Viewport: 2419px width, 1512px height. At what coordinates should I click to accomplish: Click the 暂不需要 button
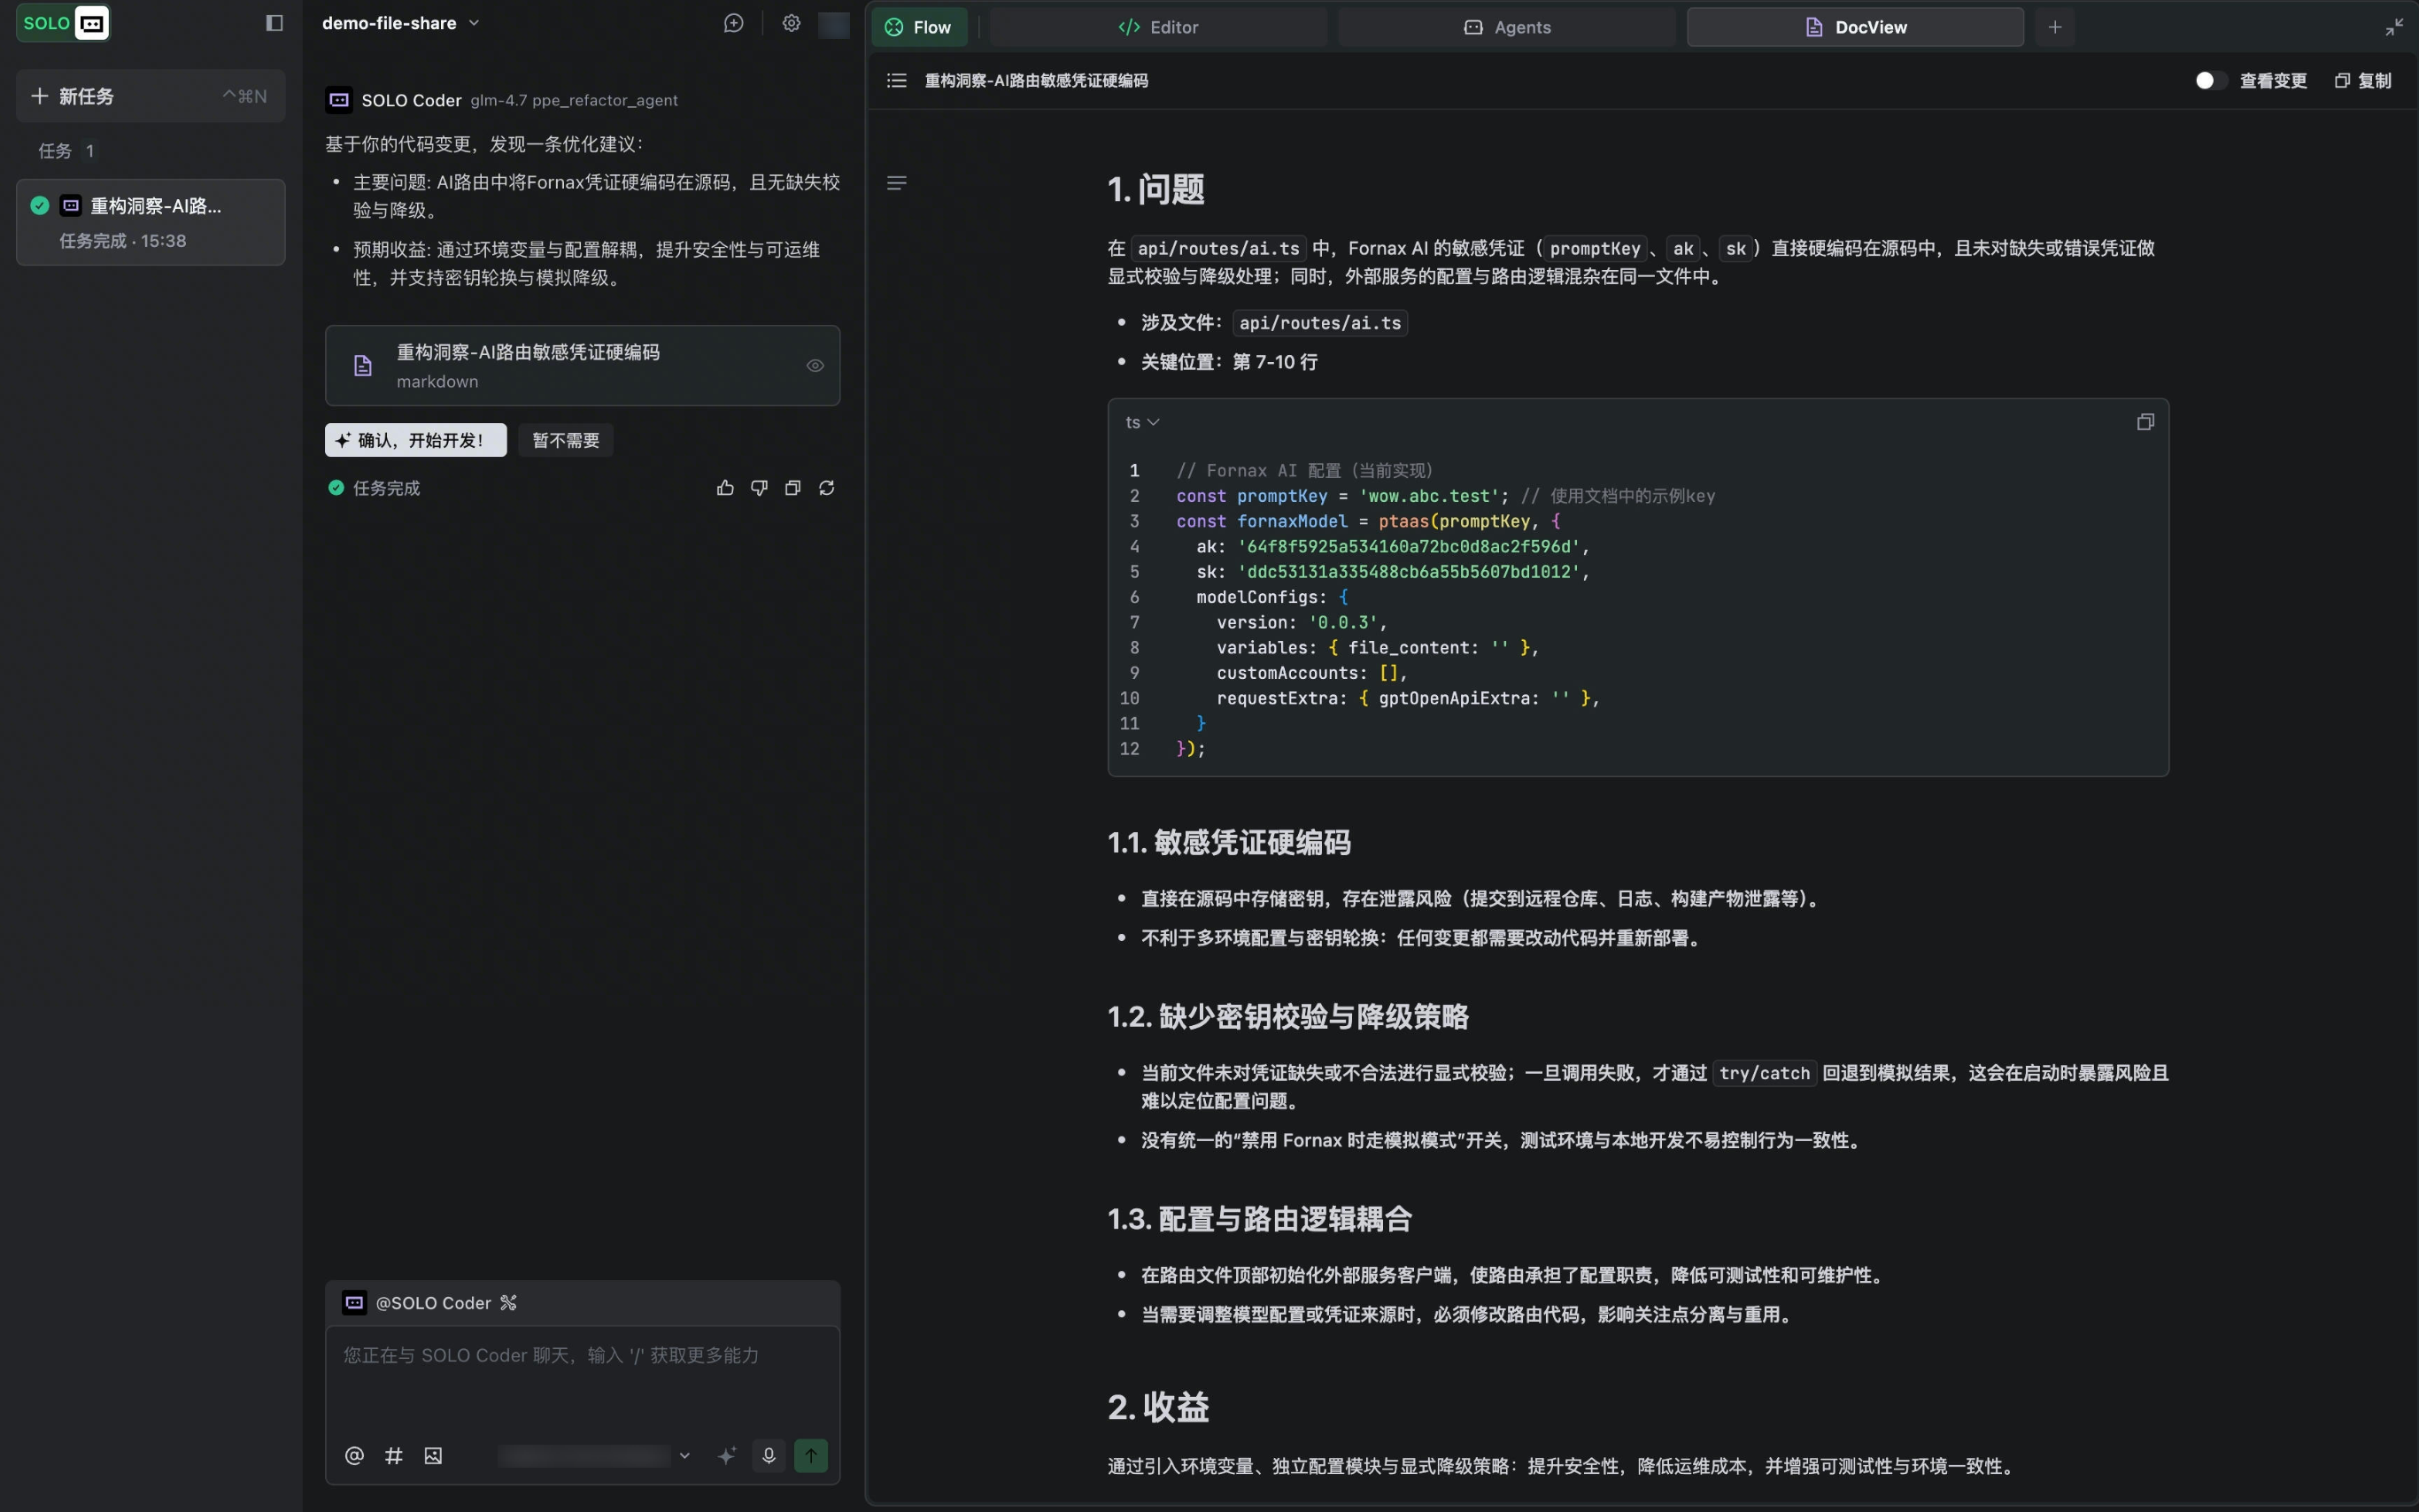coord(566,440)
